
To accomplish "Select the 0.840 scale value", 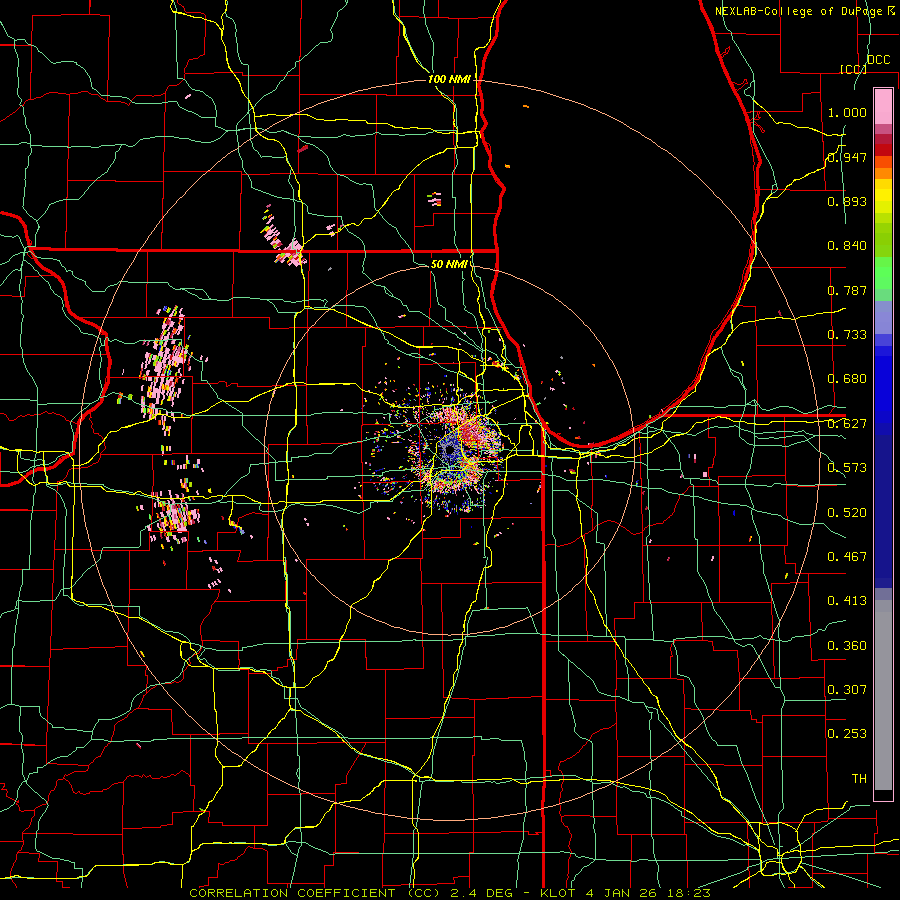I will coord(847,246).
